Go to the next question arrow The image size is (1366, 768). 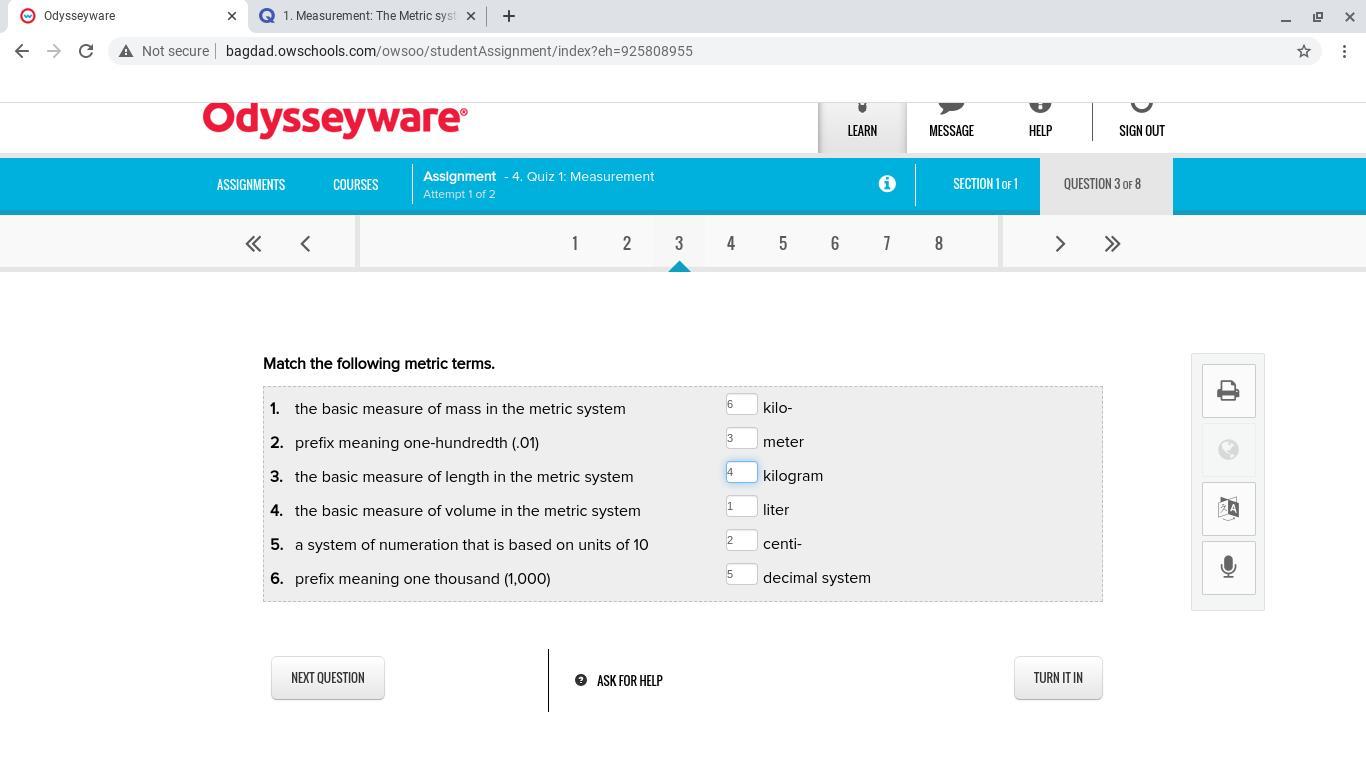pyautogui.click(x=1060, y=243)
